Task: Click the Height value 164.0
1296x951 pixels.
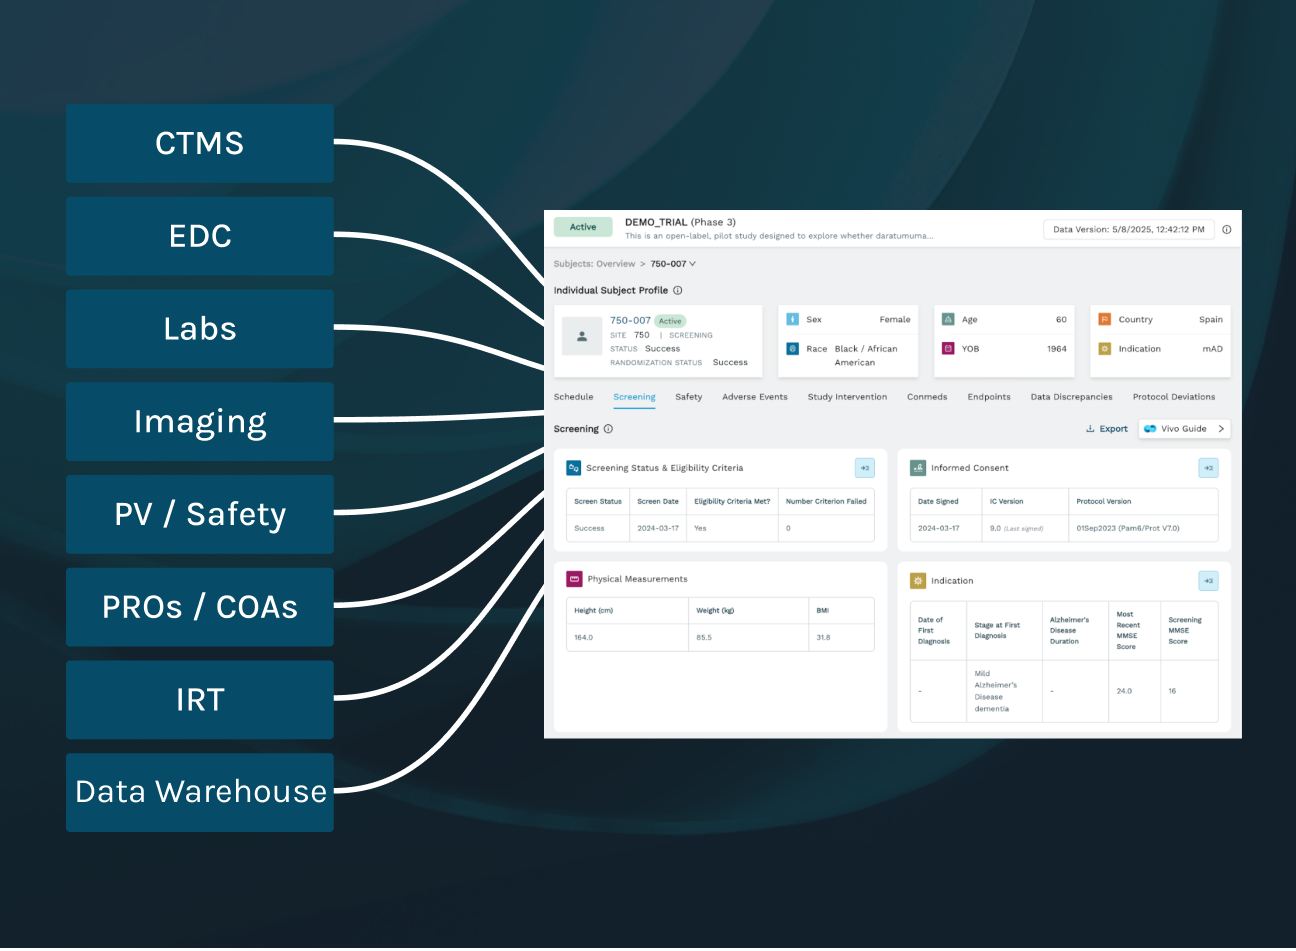Action: tap(583, 637)
